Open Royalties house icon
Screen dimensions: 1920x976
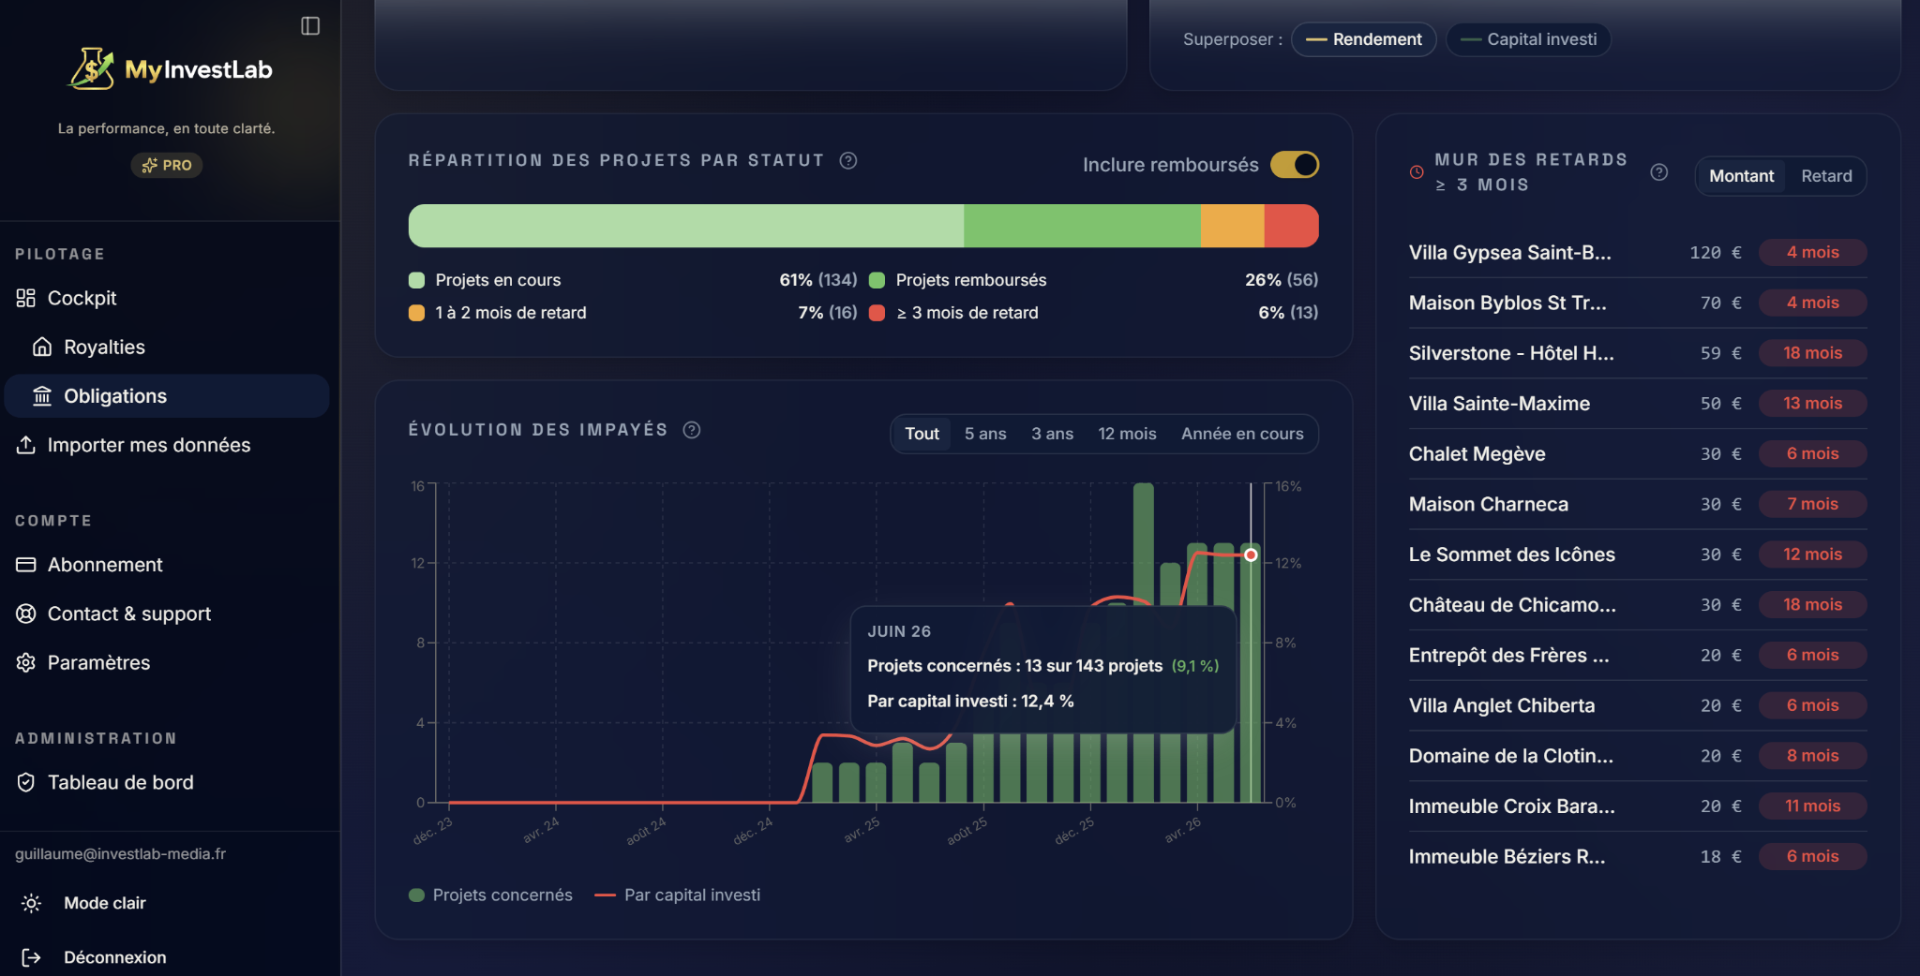coord(42,347)
